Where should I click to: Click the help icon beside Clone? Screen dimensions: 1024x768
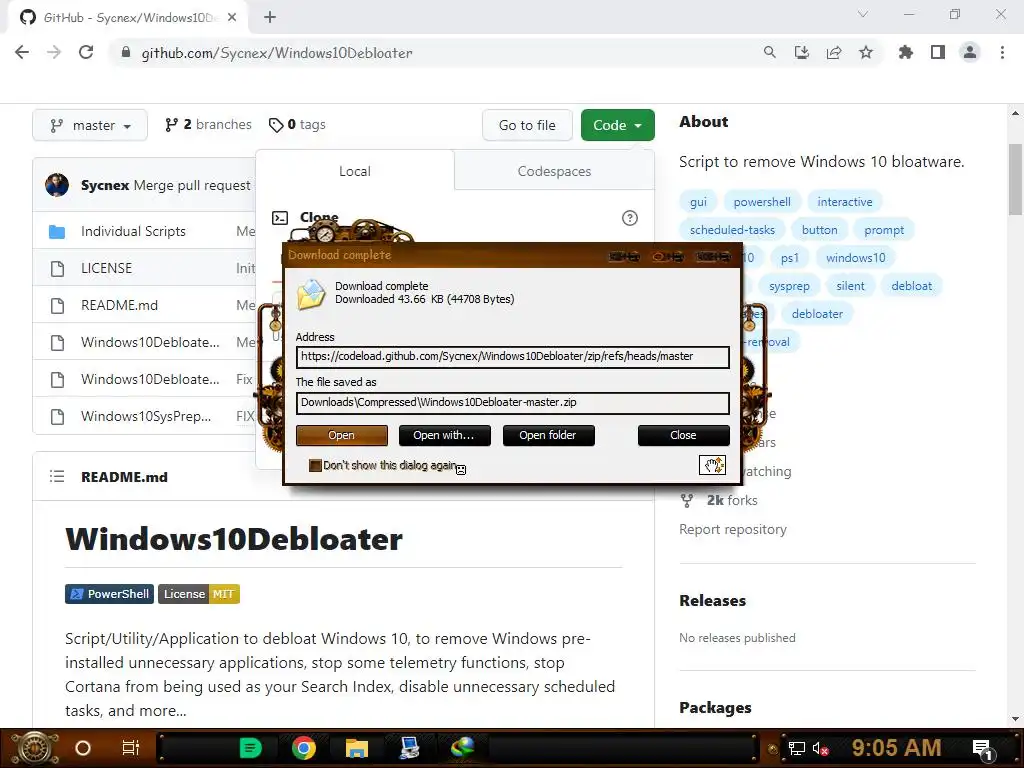[x=630, y=218]
